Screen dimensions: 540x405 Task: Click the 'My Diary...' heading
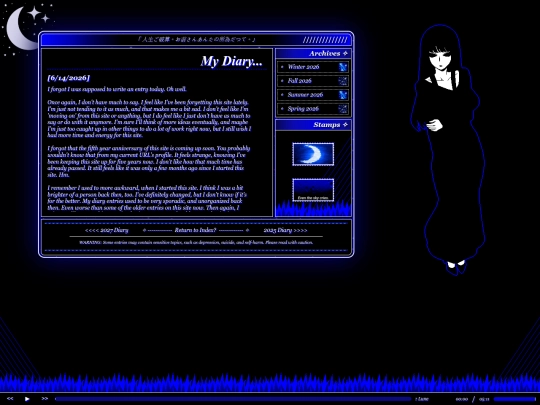pos(231,61)
